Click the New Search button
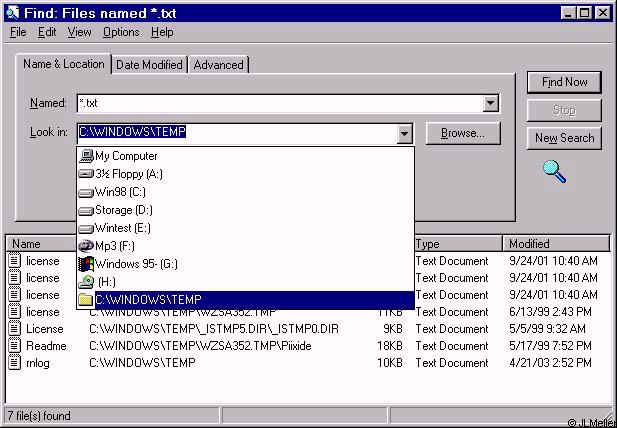The image size is (617, 428). click(x=564, y=138)
